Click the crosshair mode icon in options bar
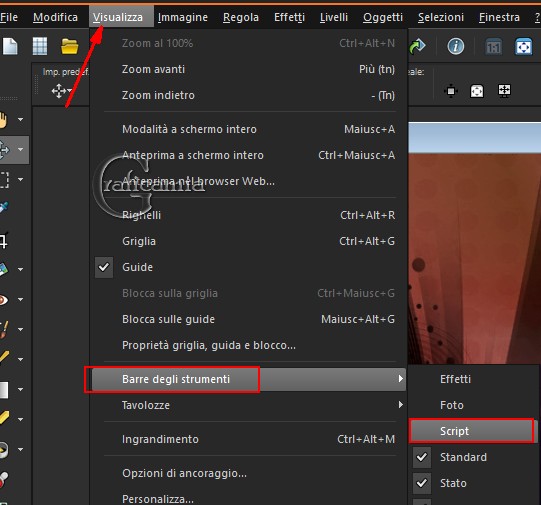Screen dimensions: 541x505 (451, 91)
